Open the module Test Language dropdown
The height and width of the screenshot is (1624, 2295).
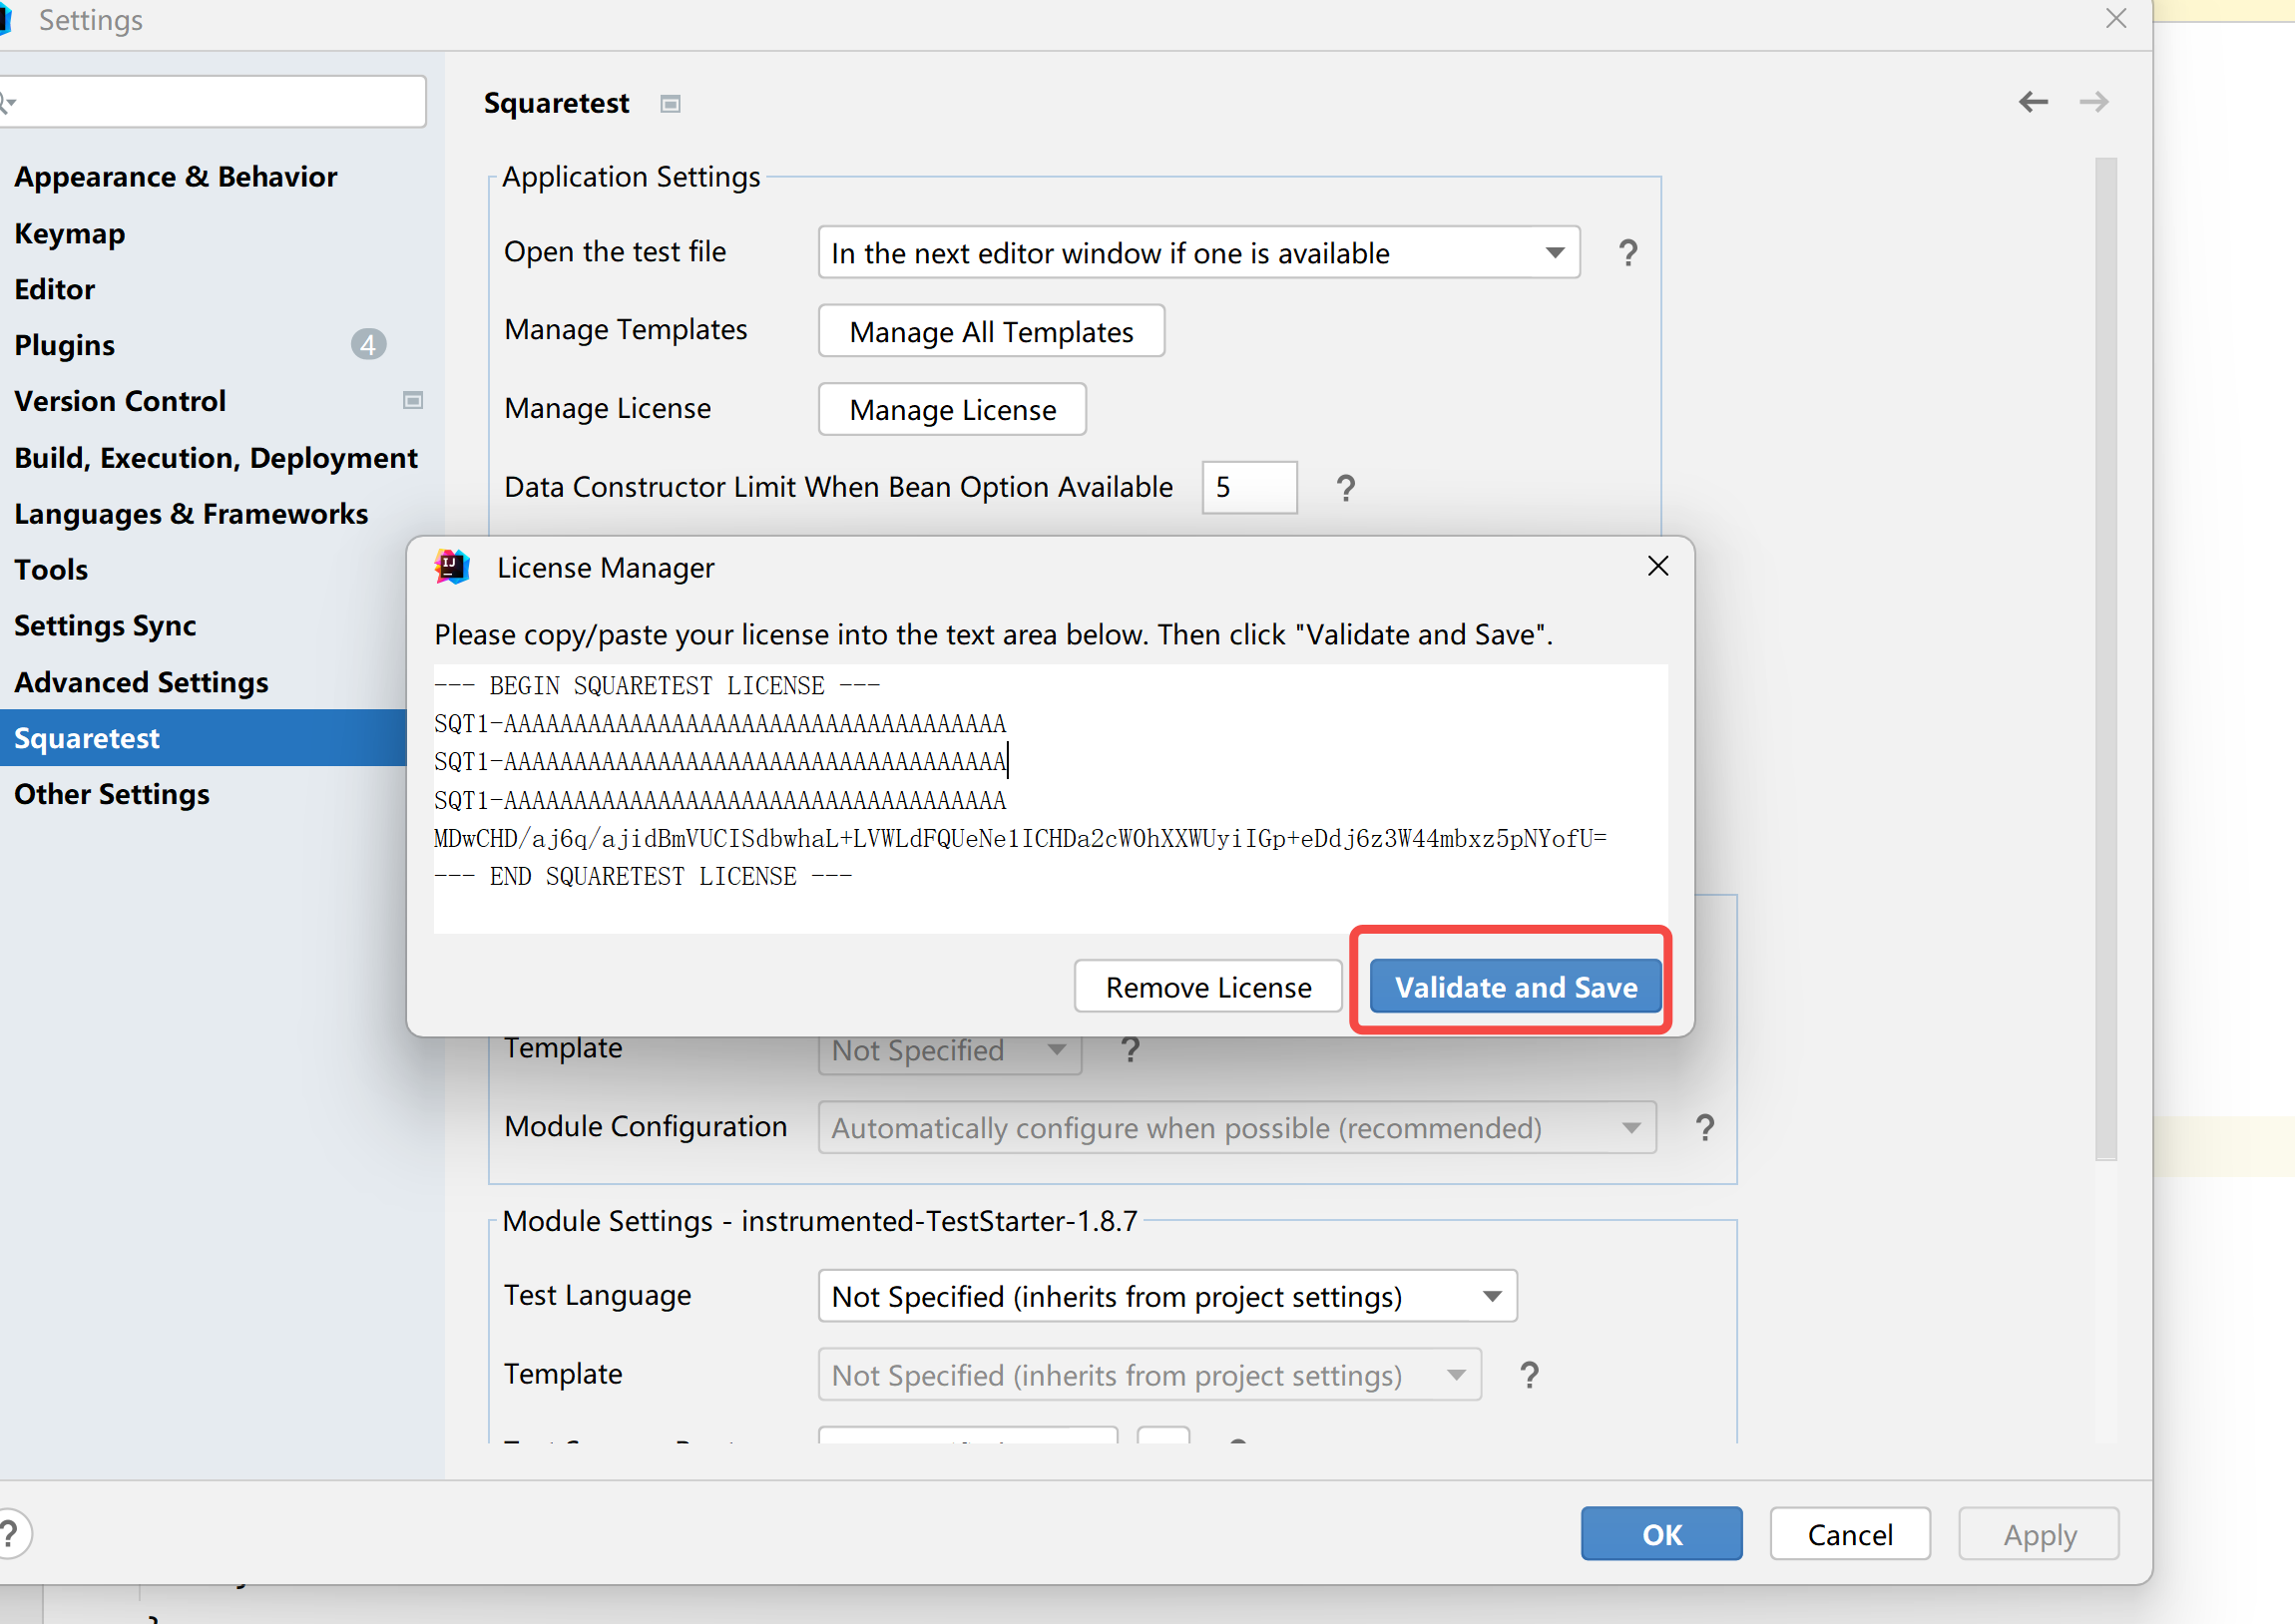pyautogui.click(x=1167, y=1296)
